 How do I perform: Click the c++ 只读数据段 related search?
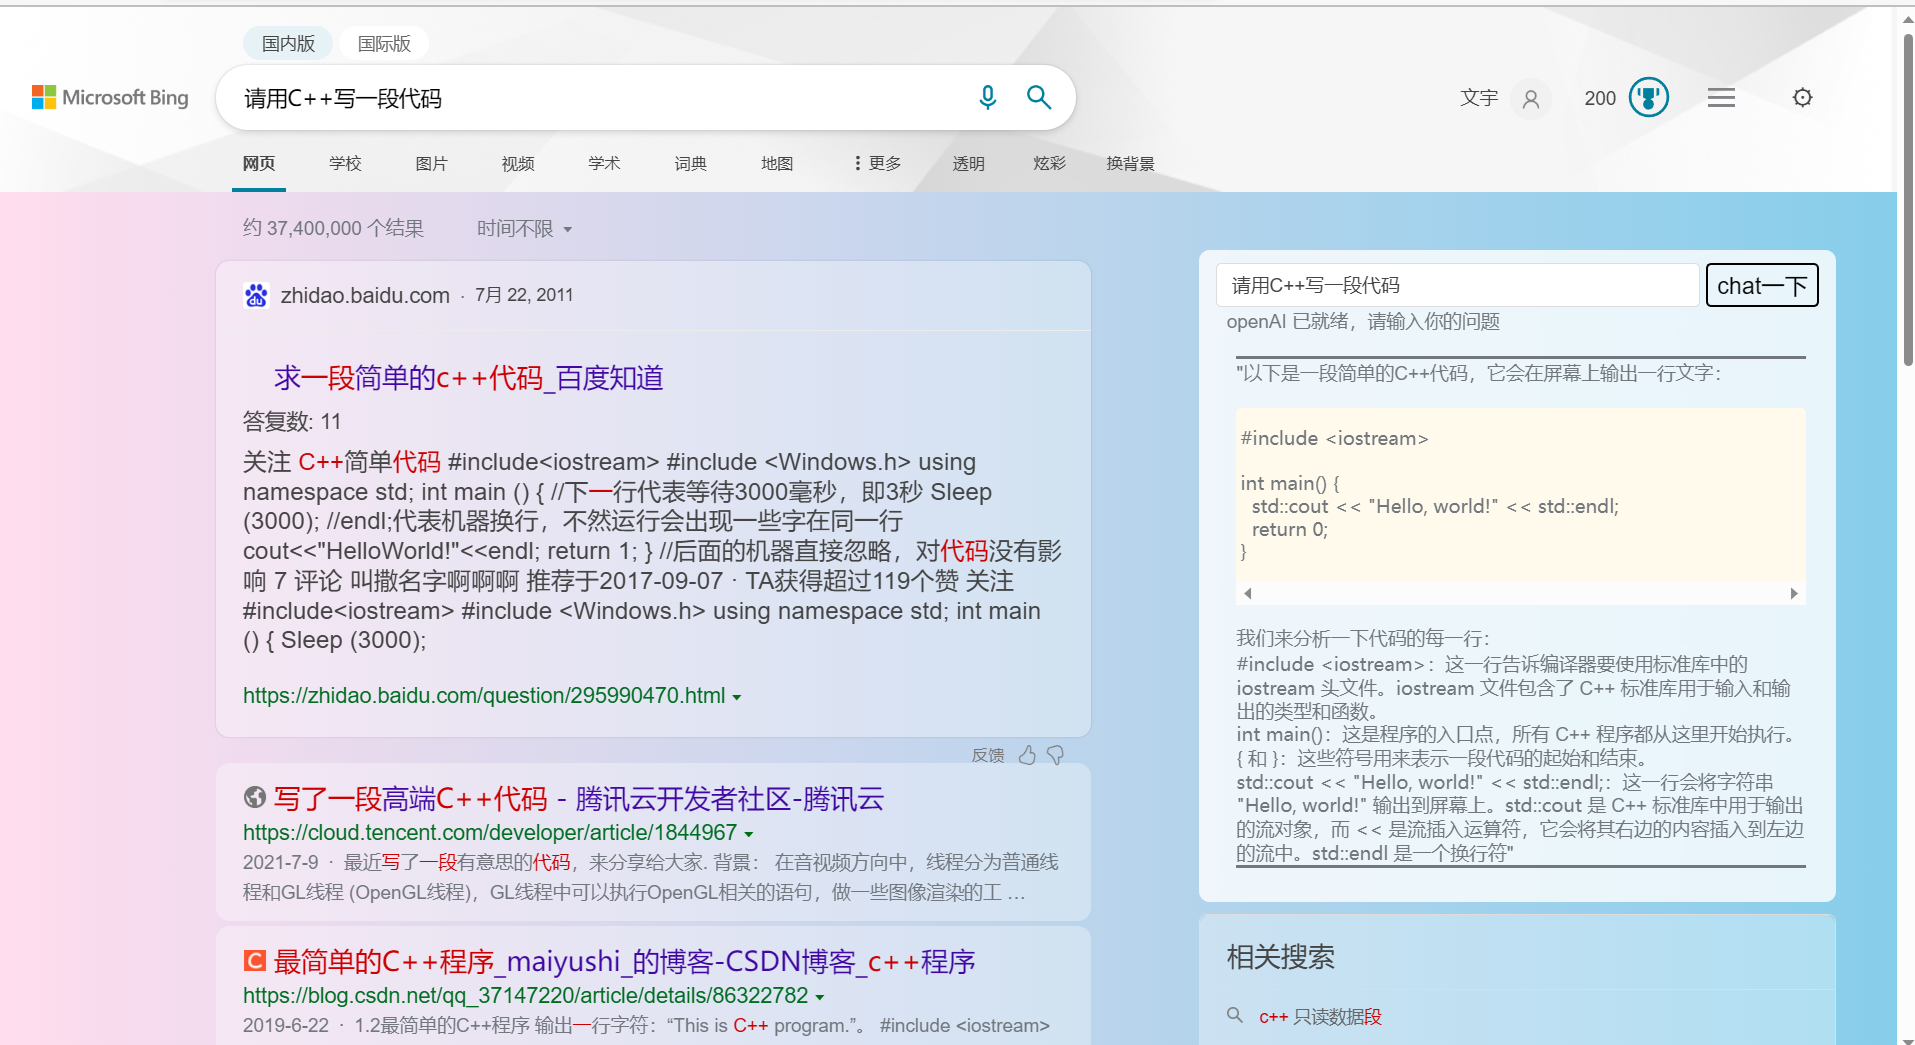[x=1320, y=1016]
